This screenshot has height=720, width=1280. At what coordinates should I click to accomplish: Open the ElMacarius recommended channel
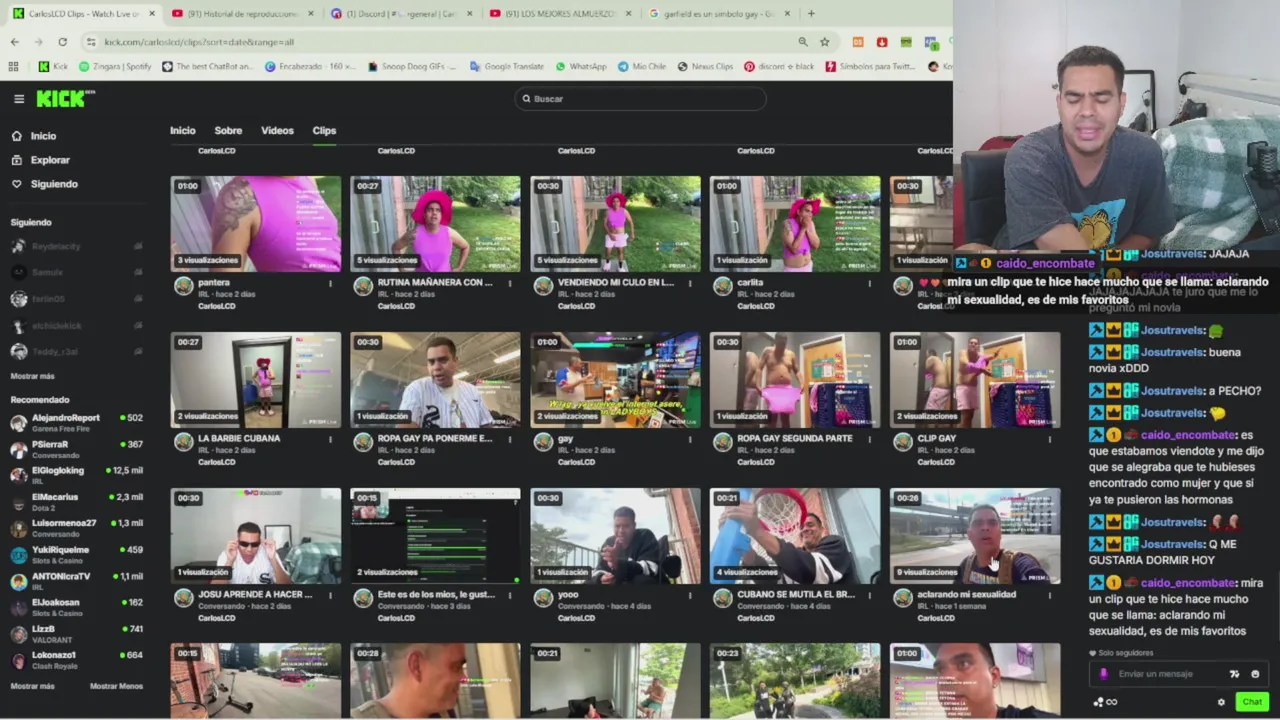76,502
